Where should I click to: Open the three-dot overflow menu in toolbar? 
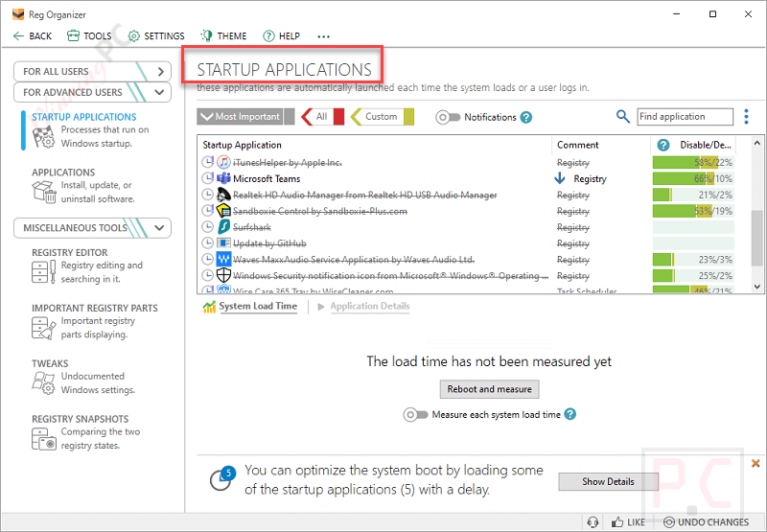coord(323,36)
